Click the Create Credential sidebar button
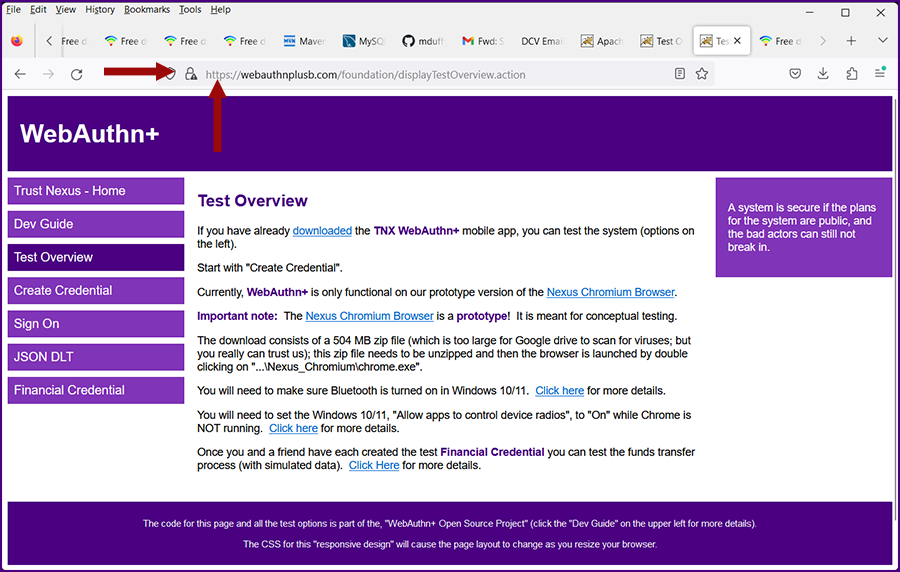The height and width of the screenshot is (572, 900). pos(96,291)
